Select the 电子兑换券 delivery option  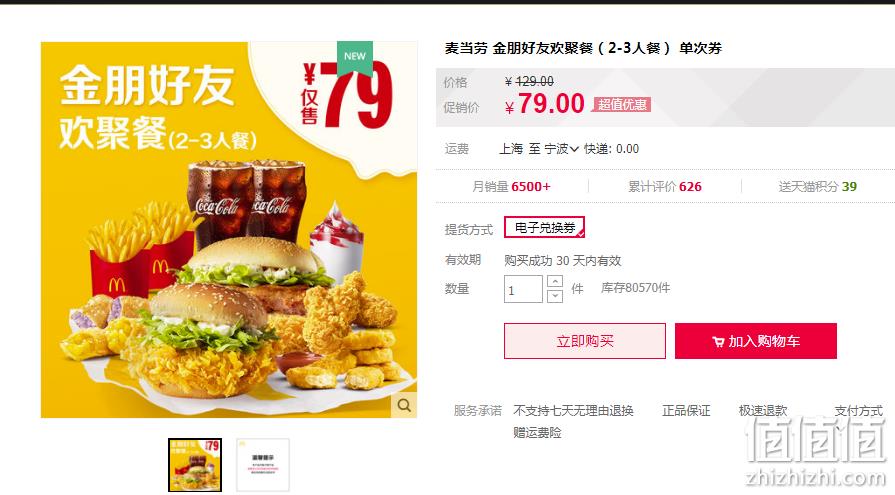(545, 228)
